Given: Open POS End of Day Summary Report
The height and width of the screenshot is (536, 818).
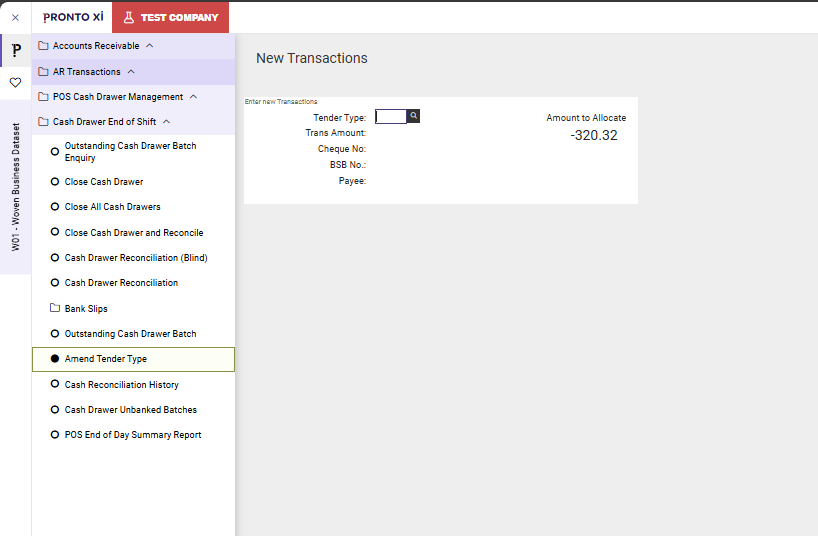Looking at the screenshot, I should click(132, 435).
